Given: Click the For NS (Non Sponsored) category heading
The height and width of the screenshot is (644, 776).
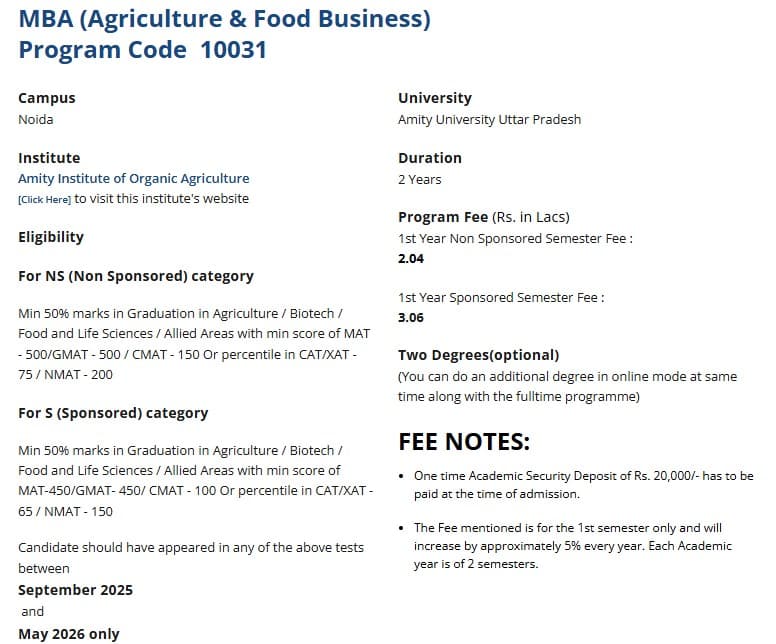Looking at the screenshot, I should pyautogui.click(x=136, y=276).
